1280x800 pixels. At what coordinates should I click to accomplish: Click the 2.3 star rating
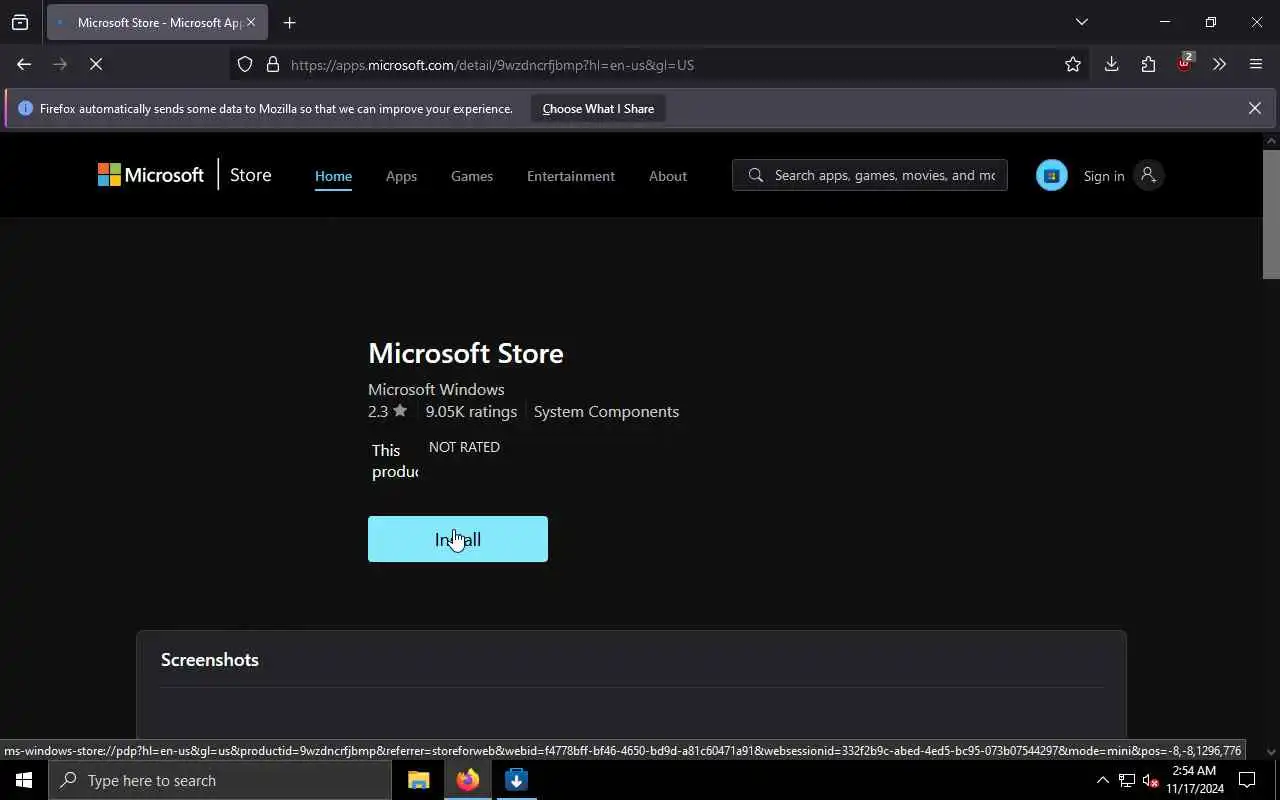coord(388,411)
